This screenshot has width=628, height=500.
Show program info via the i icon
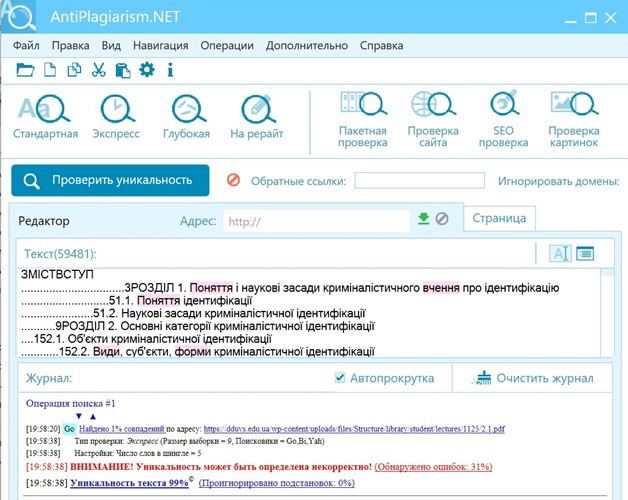pyautogui.click(x=170, y=70)
